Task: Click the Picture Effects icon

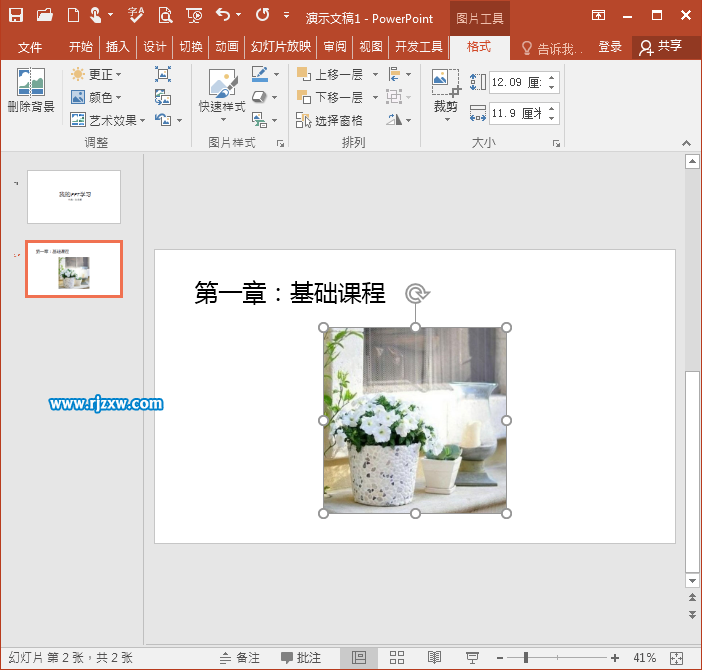Action: point(259,97)
